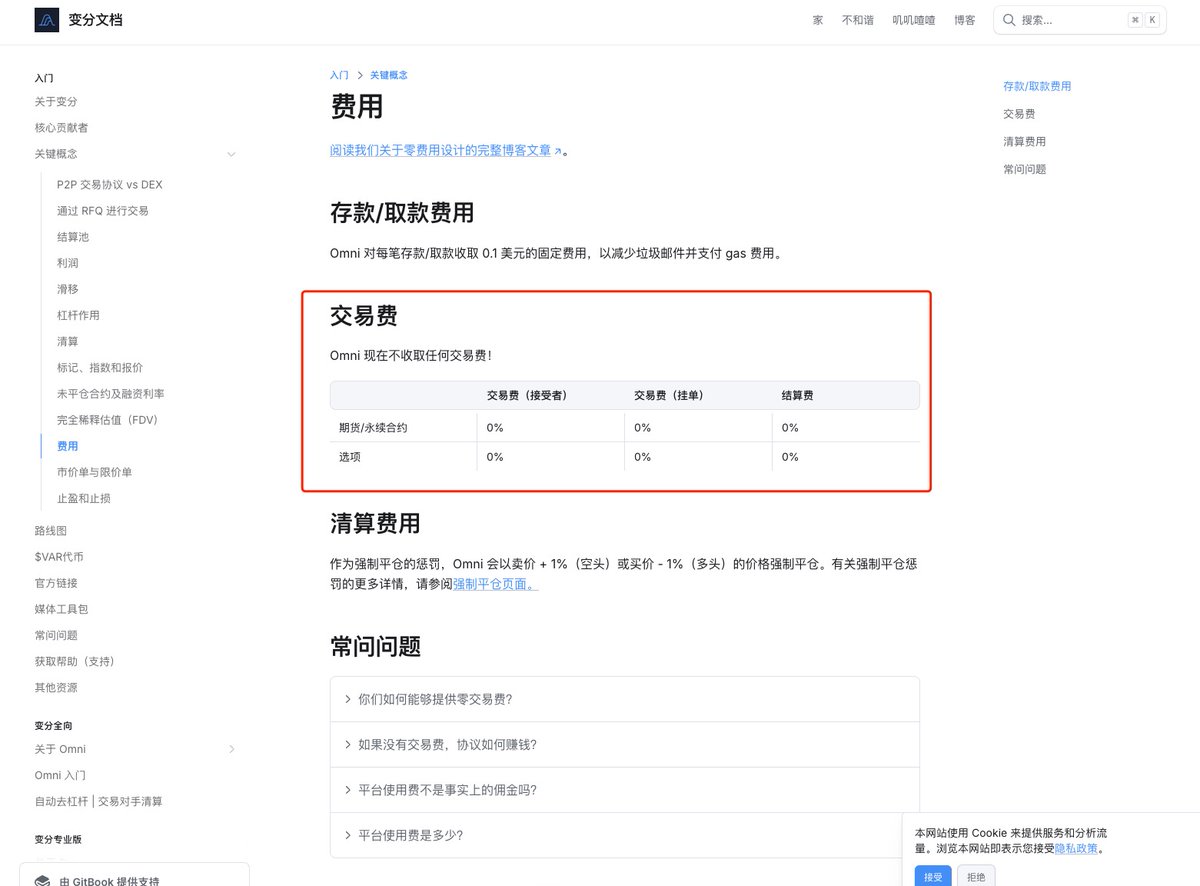Open 官方链接 in sidebar
Image resolution: width=1200 pixels, height=886 pixels.
coord(56,583)
